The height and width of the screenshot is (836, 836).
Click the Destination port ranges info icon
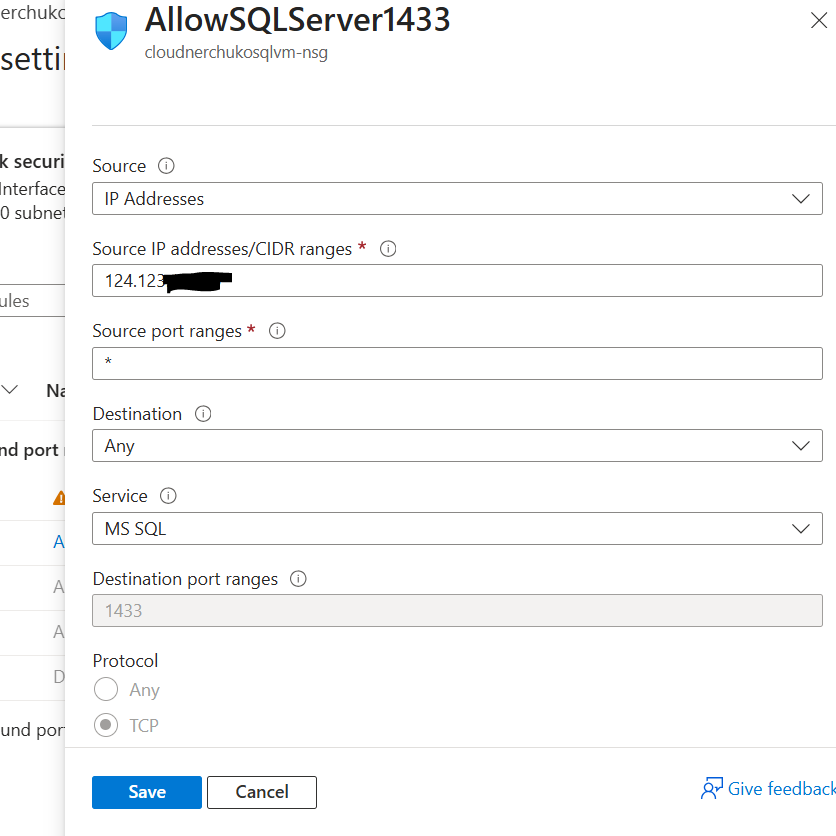click(298, 578)
